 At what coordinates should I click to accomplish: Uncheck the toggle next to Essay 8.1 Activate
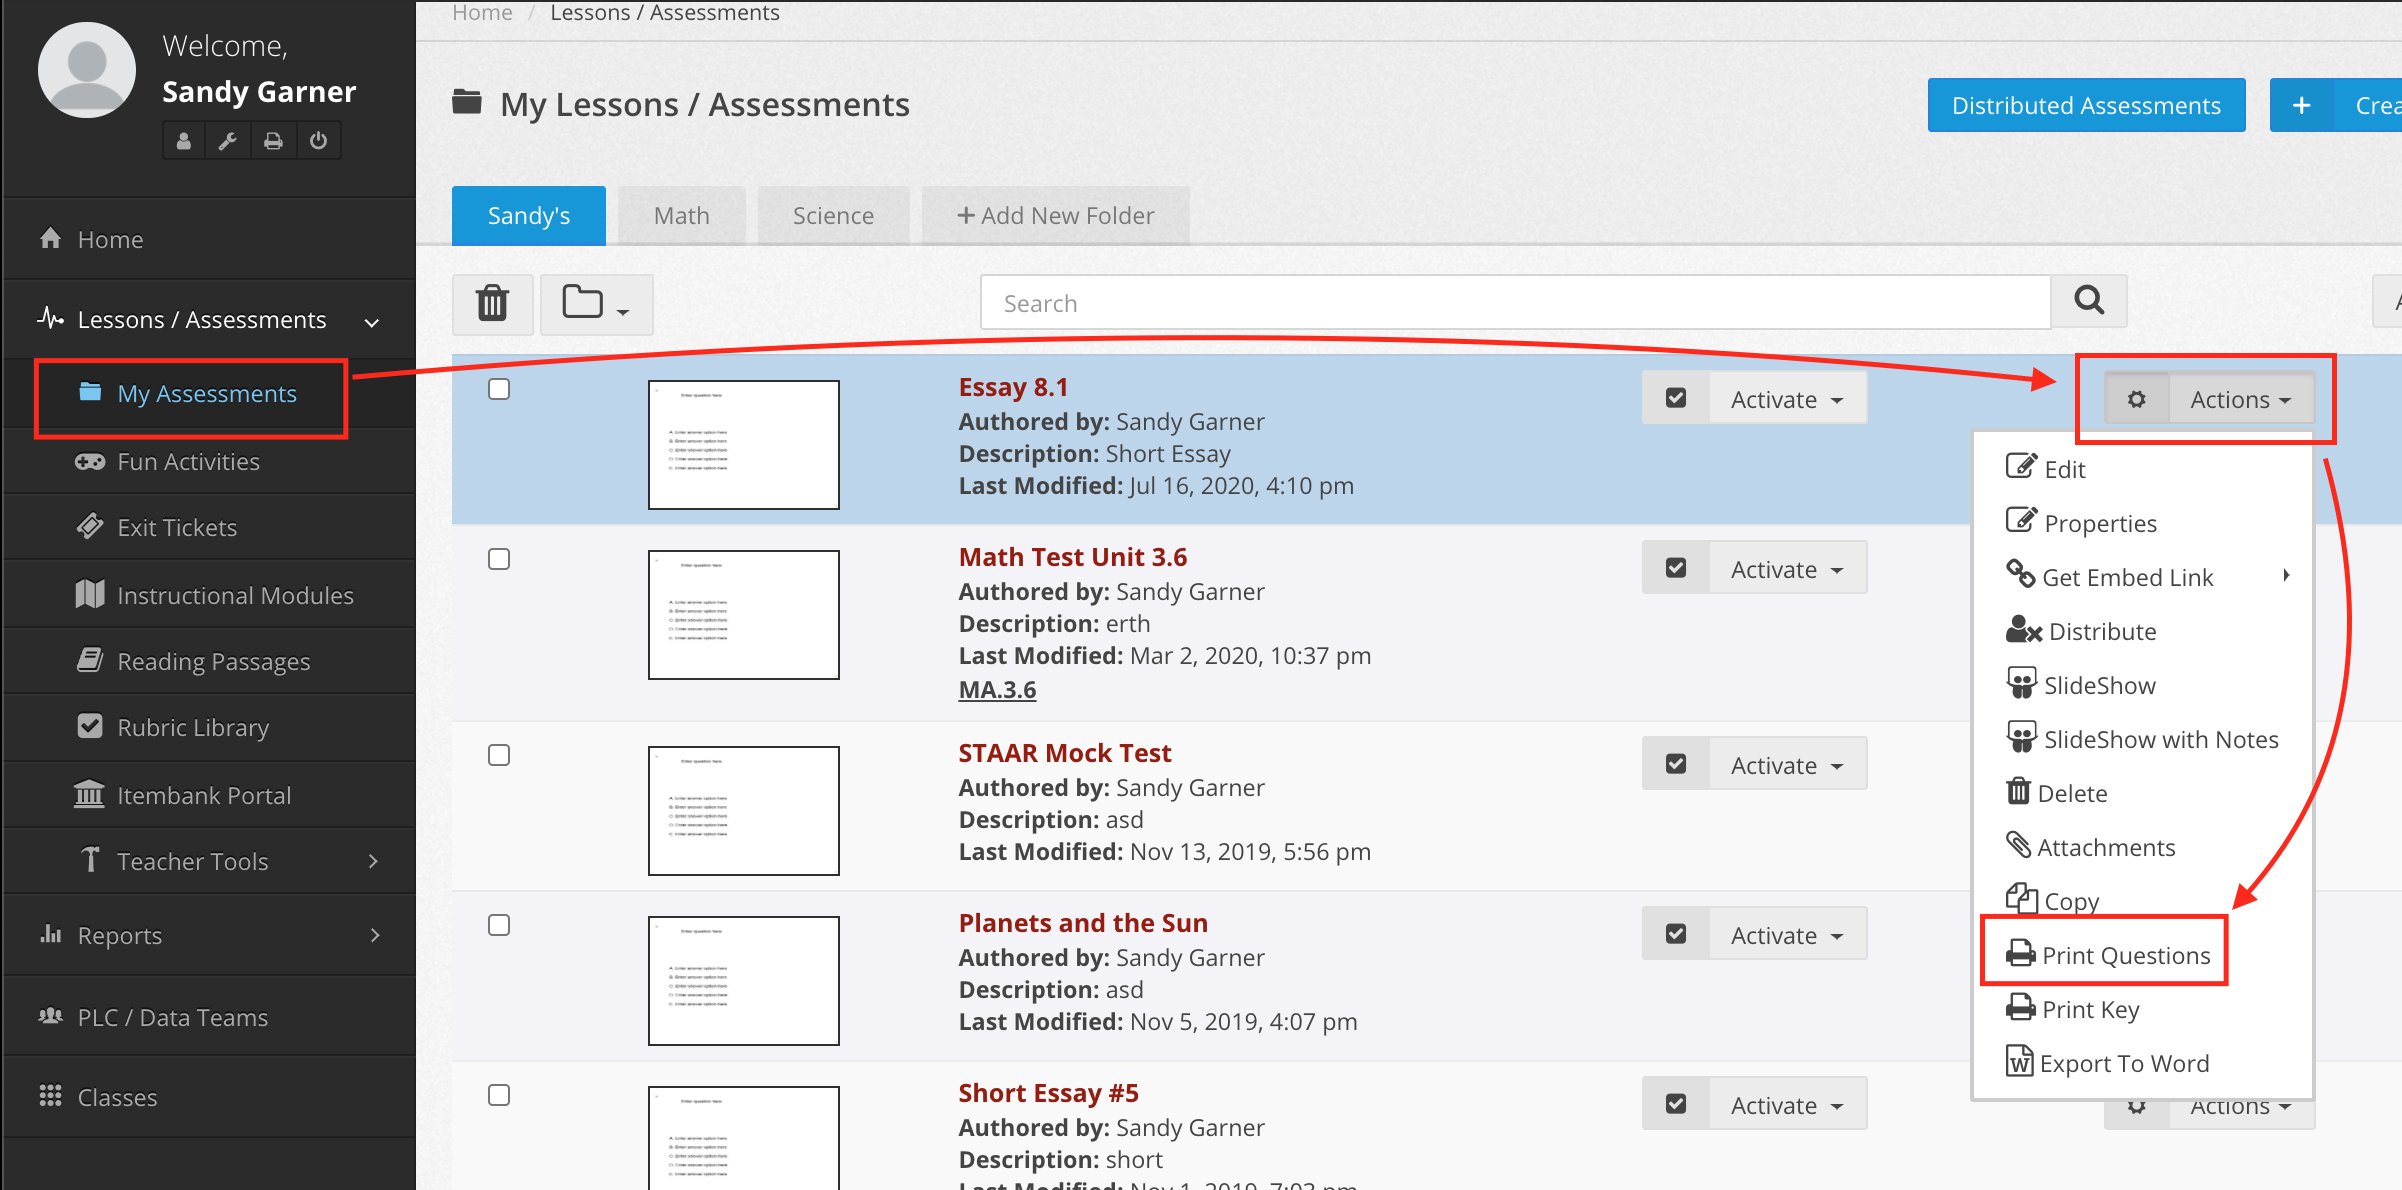click(1675, 397)
